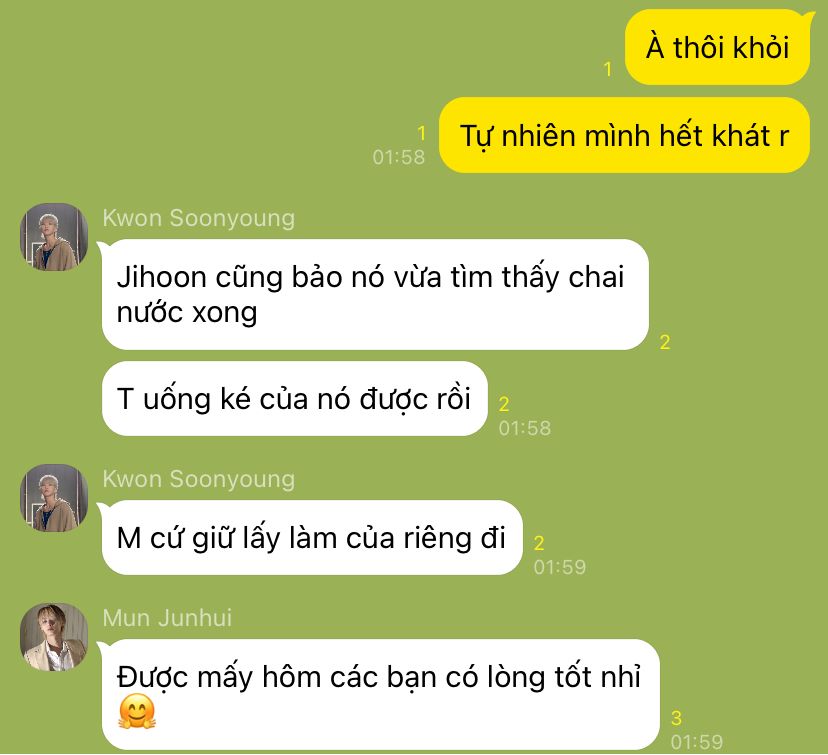
Task: Tap the 01:59 timestamp beside Mun Junhui's message
Action: [x=697, y=742]
